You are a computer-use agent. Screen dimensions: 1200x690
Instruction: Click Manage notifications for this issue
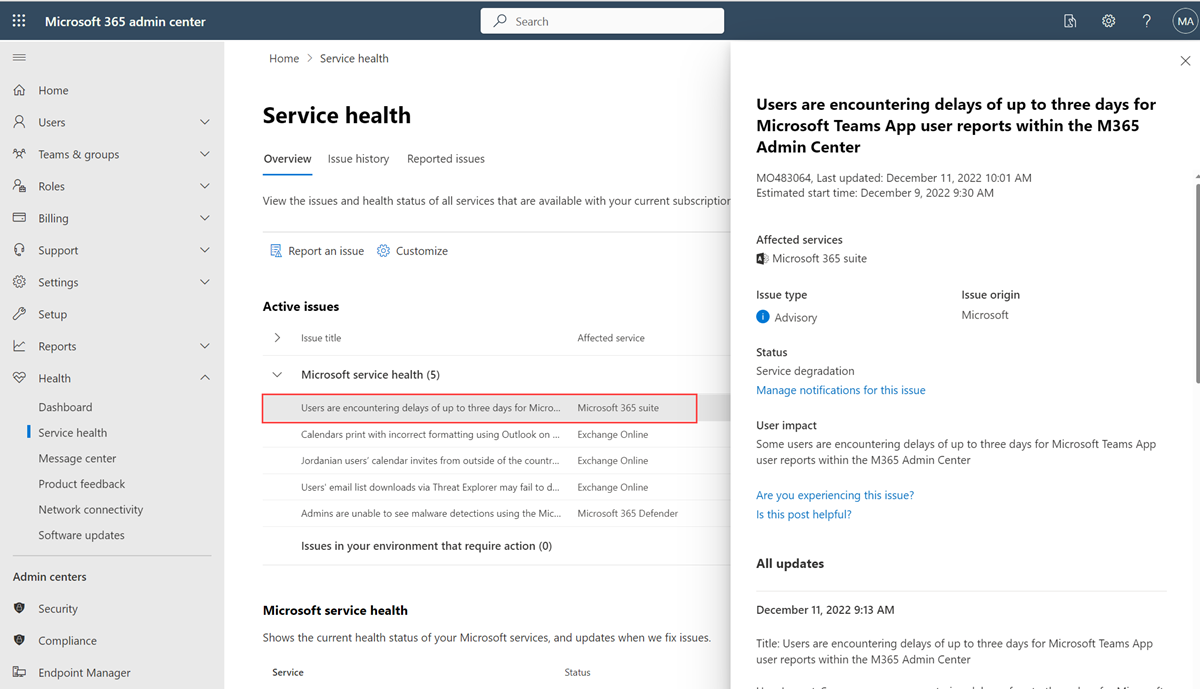coord(840,390)
